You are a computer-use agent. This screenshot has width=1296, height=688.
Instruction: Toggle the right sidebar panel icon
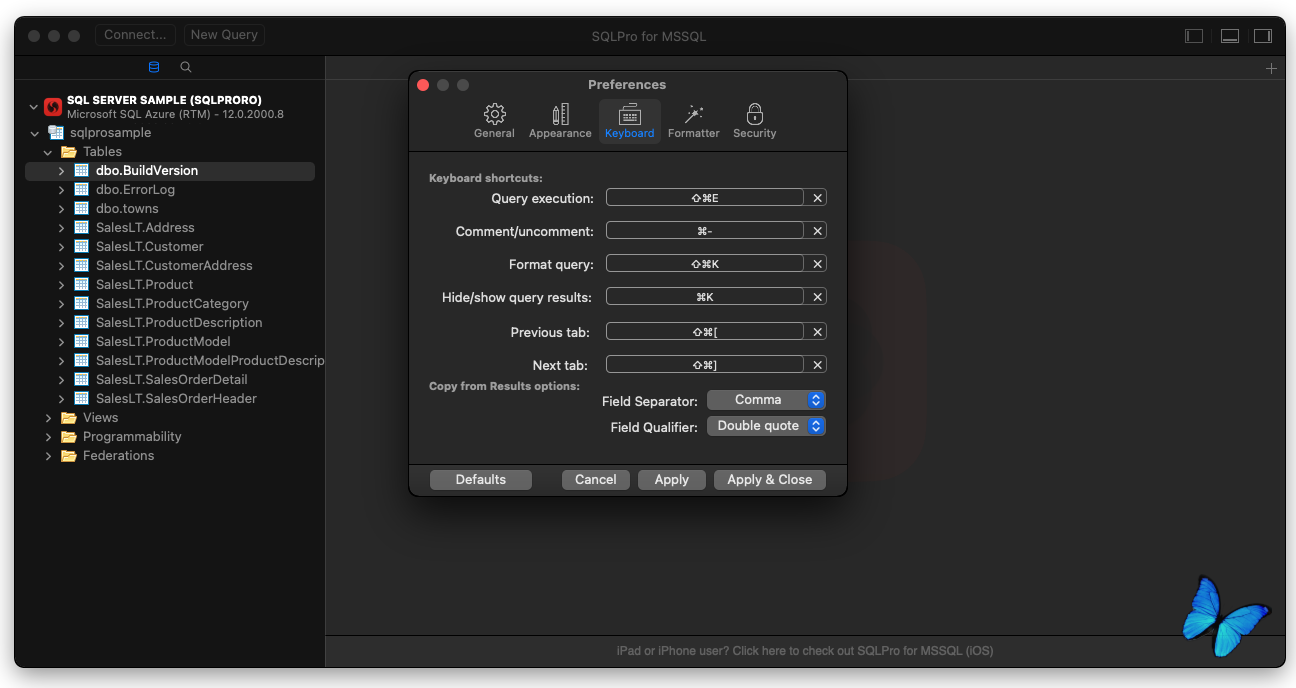tap(1263, 36)
